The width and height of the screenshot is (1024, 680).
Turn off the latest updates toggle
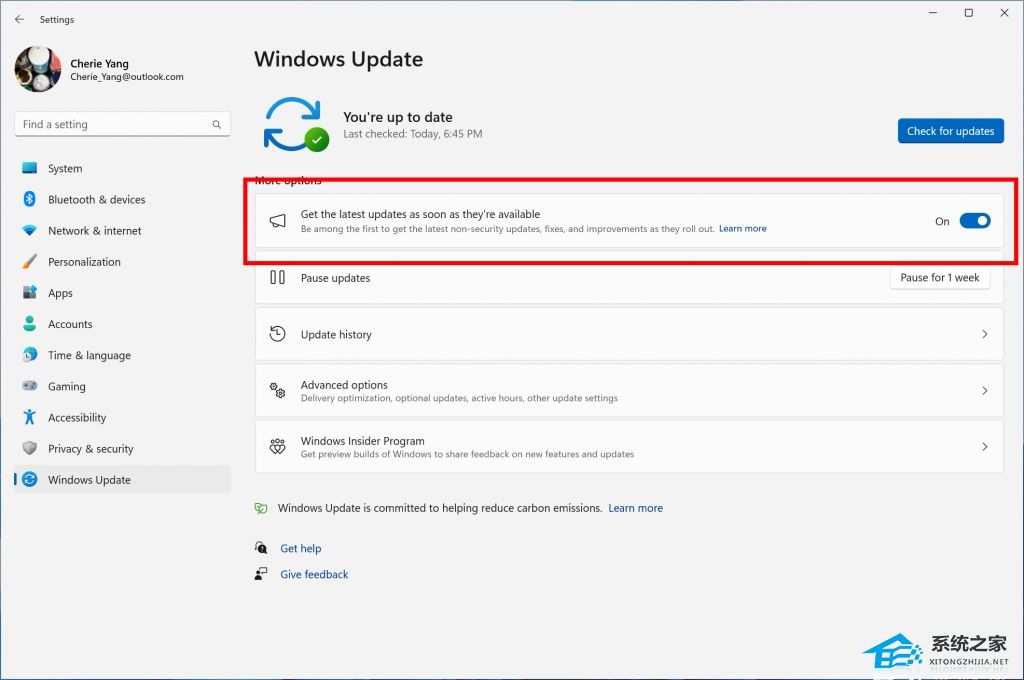[974, 221]
